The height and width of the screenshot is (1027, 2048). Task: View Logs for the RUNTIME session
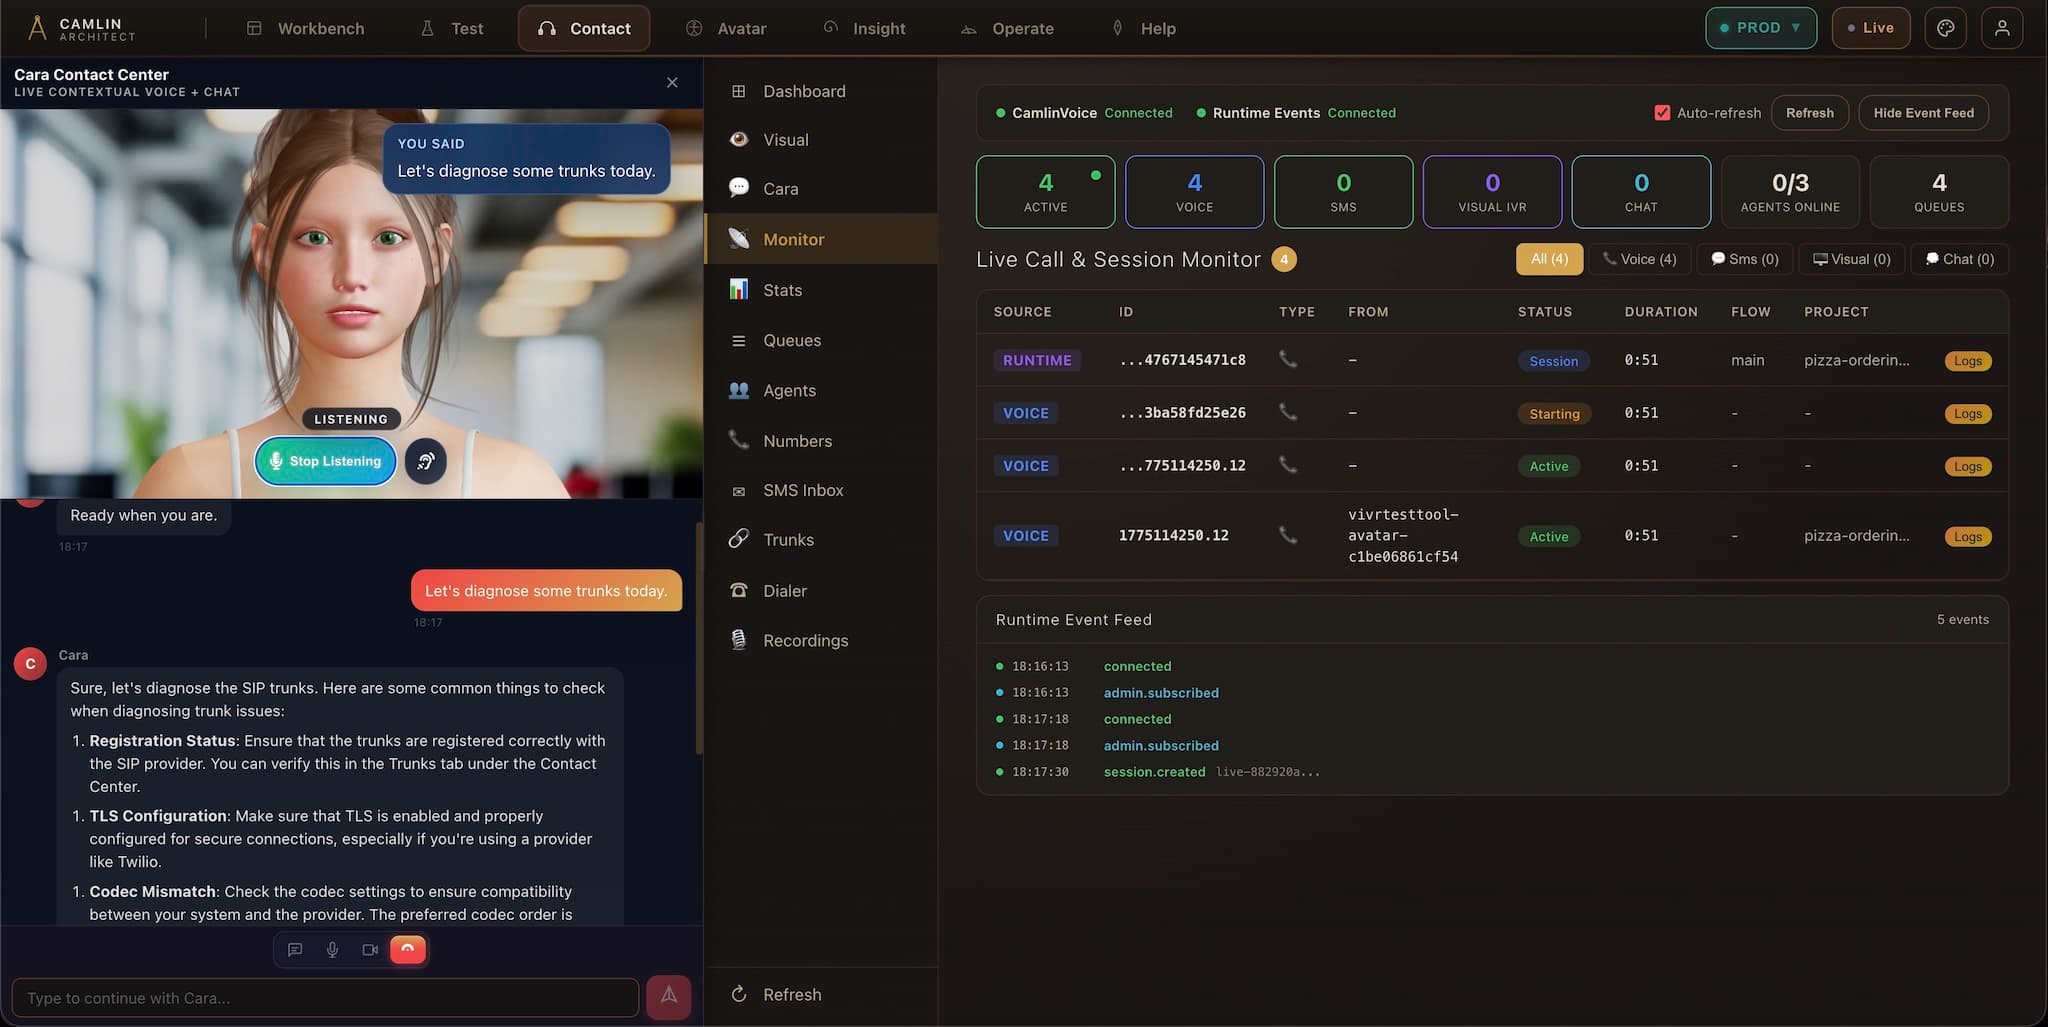coord(1966,361)
